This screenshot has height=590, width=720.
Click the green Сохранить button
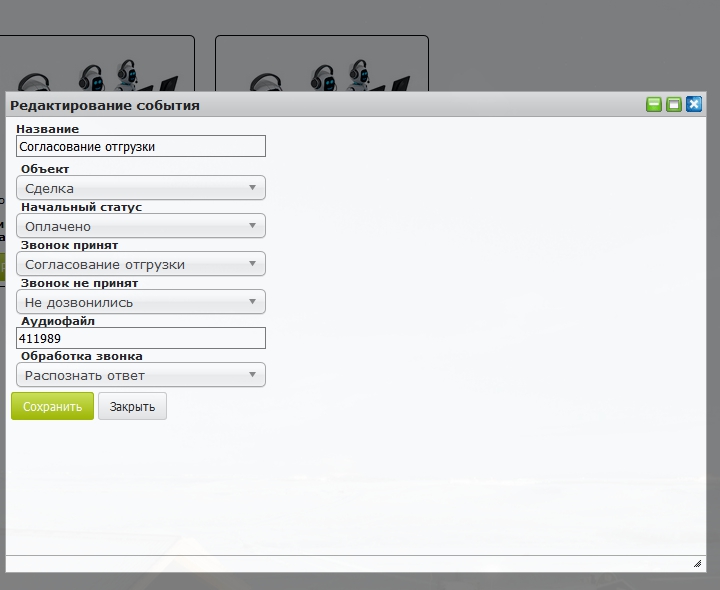coord(52,406)
